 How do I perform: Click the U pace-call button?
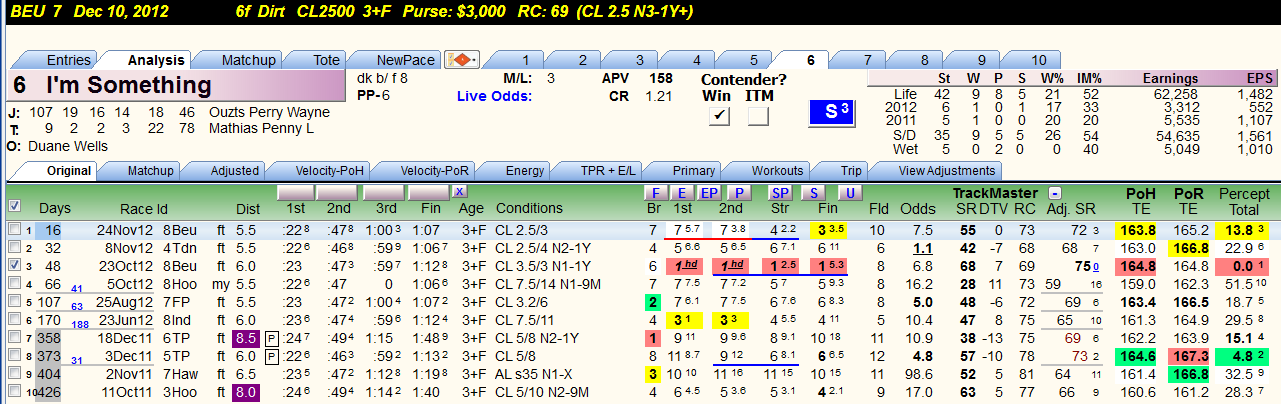click(849, 192)
